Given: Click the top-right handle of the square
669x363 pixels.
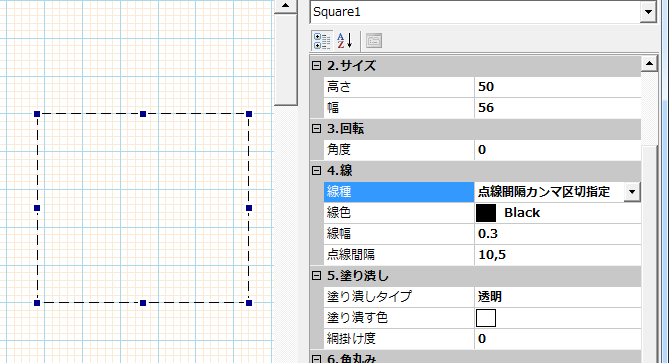Looking at the screenshot, I should (249, 114).
